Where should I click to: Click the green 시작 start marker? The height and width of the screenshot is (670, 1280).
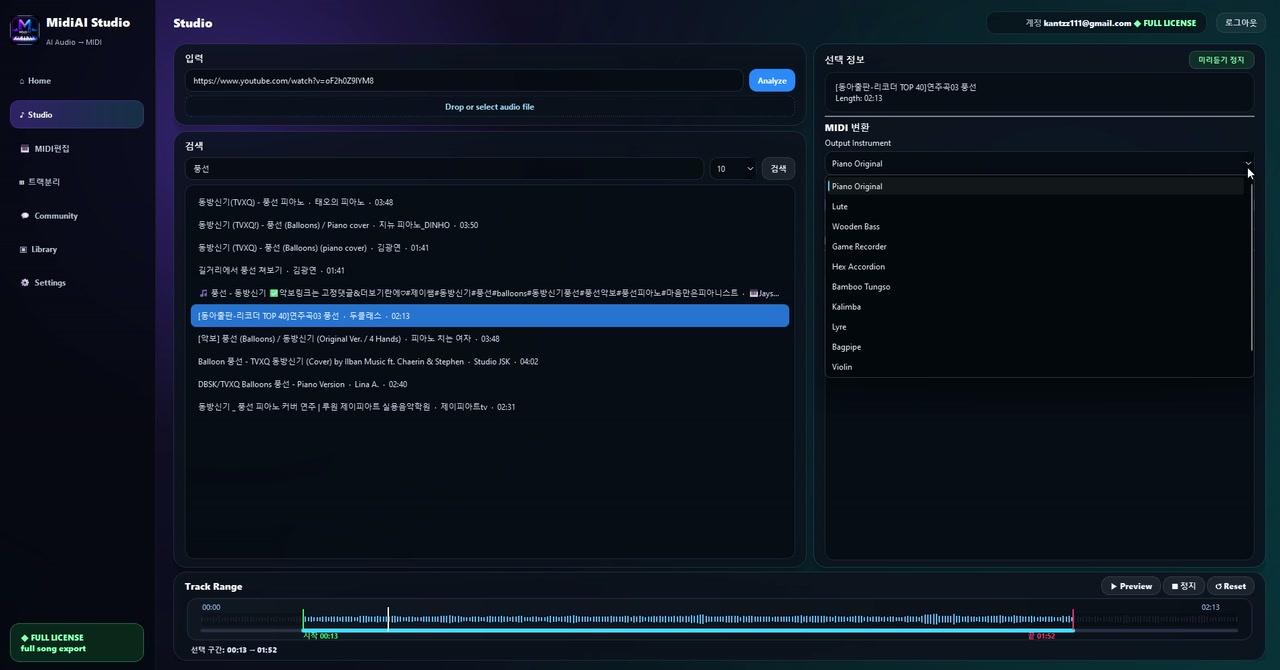click(x=303, y=620)
